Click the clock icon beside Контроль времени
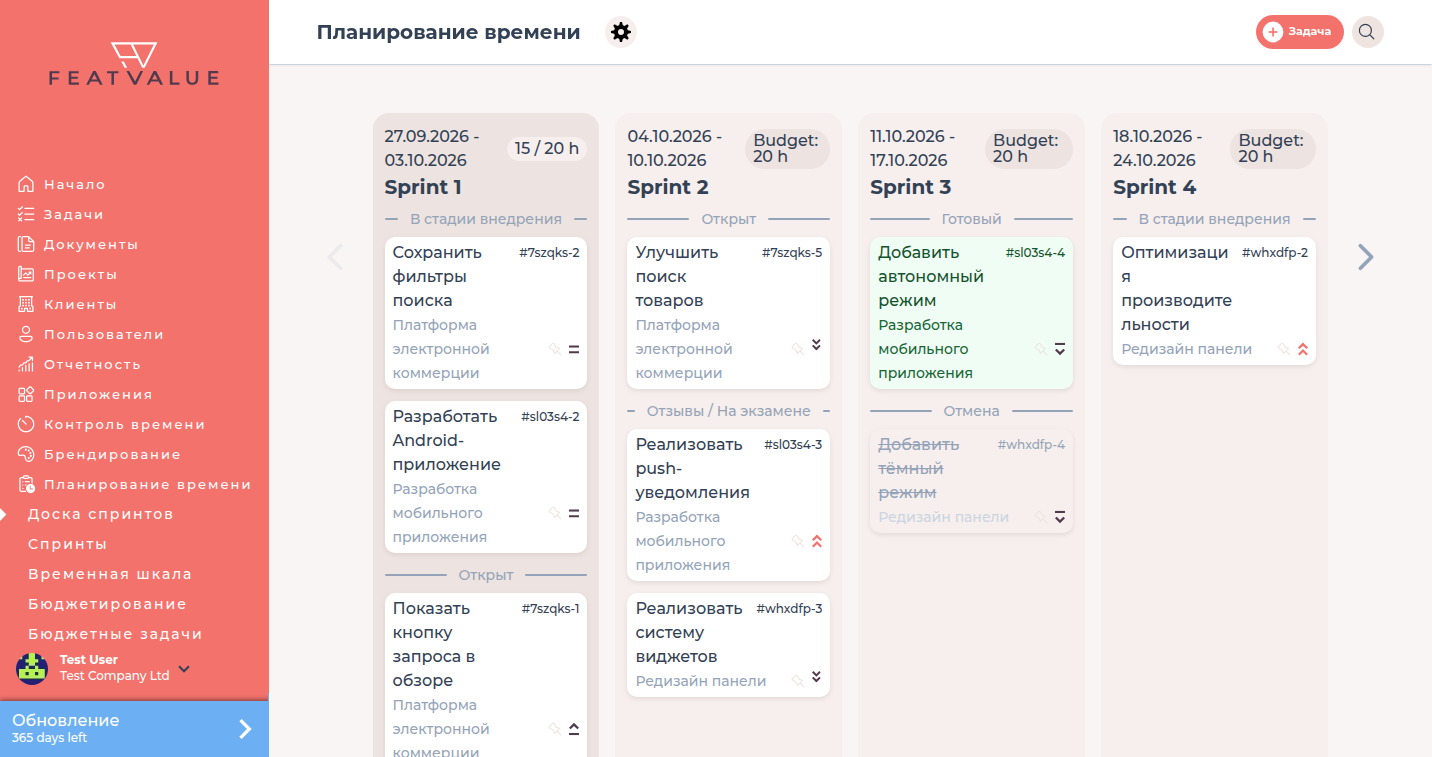Viewport: 1432px width, 757px height. pos(26,424)
